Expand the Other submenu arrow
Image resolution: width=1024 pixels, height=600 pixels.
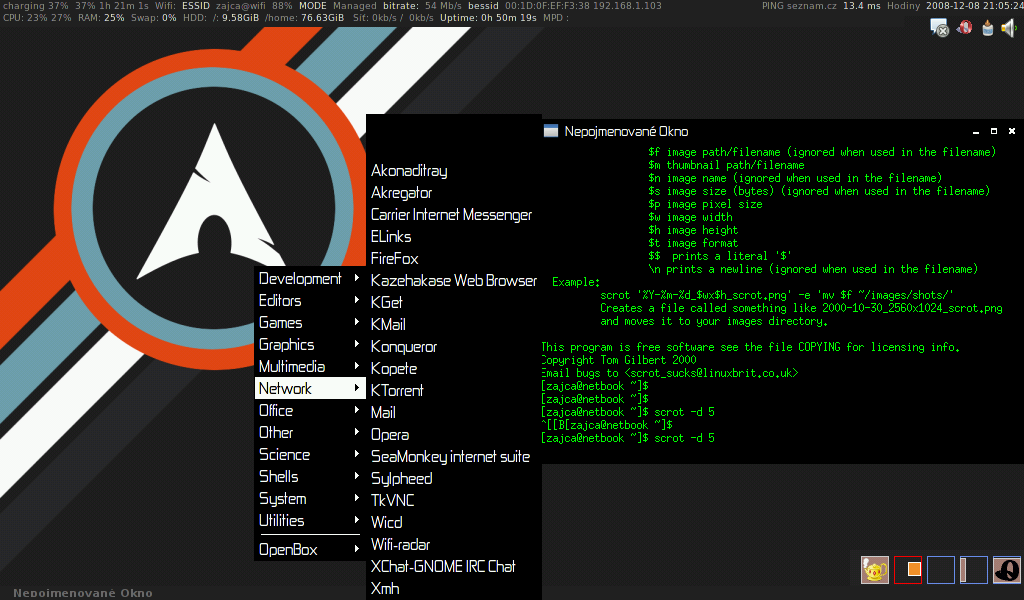coord(357,432)
